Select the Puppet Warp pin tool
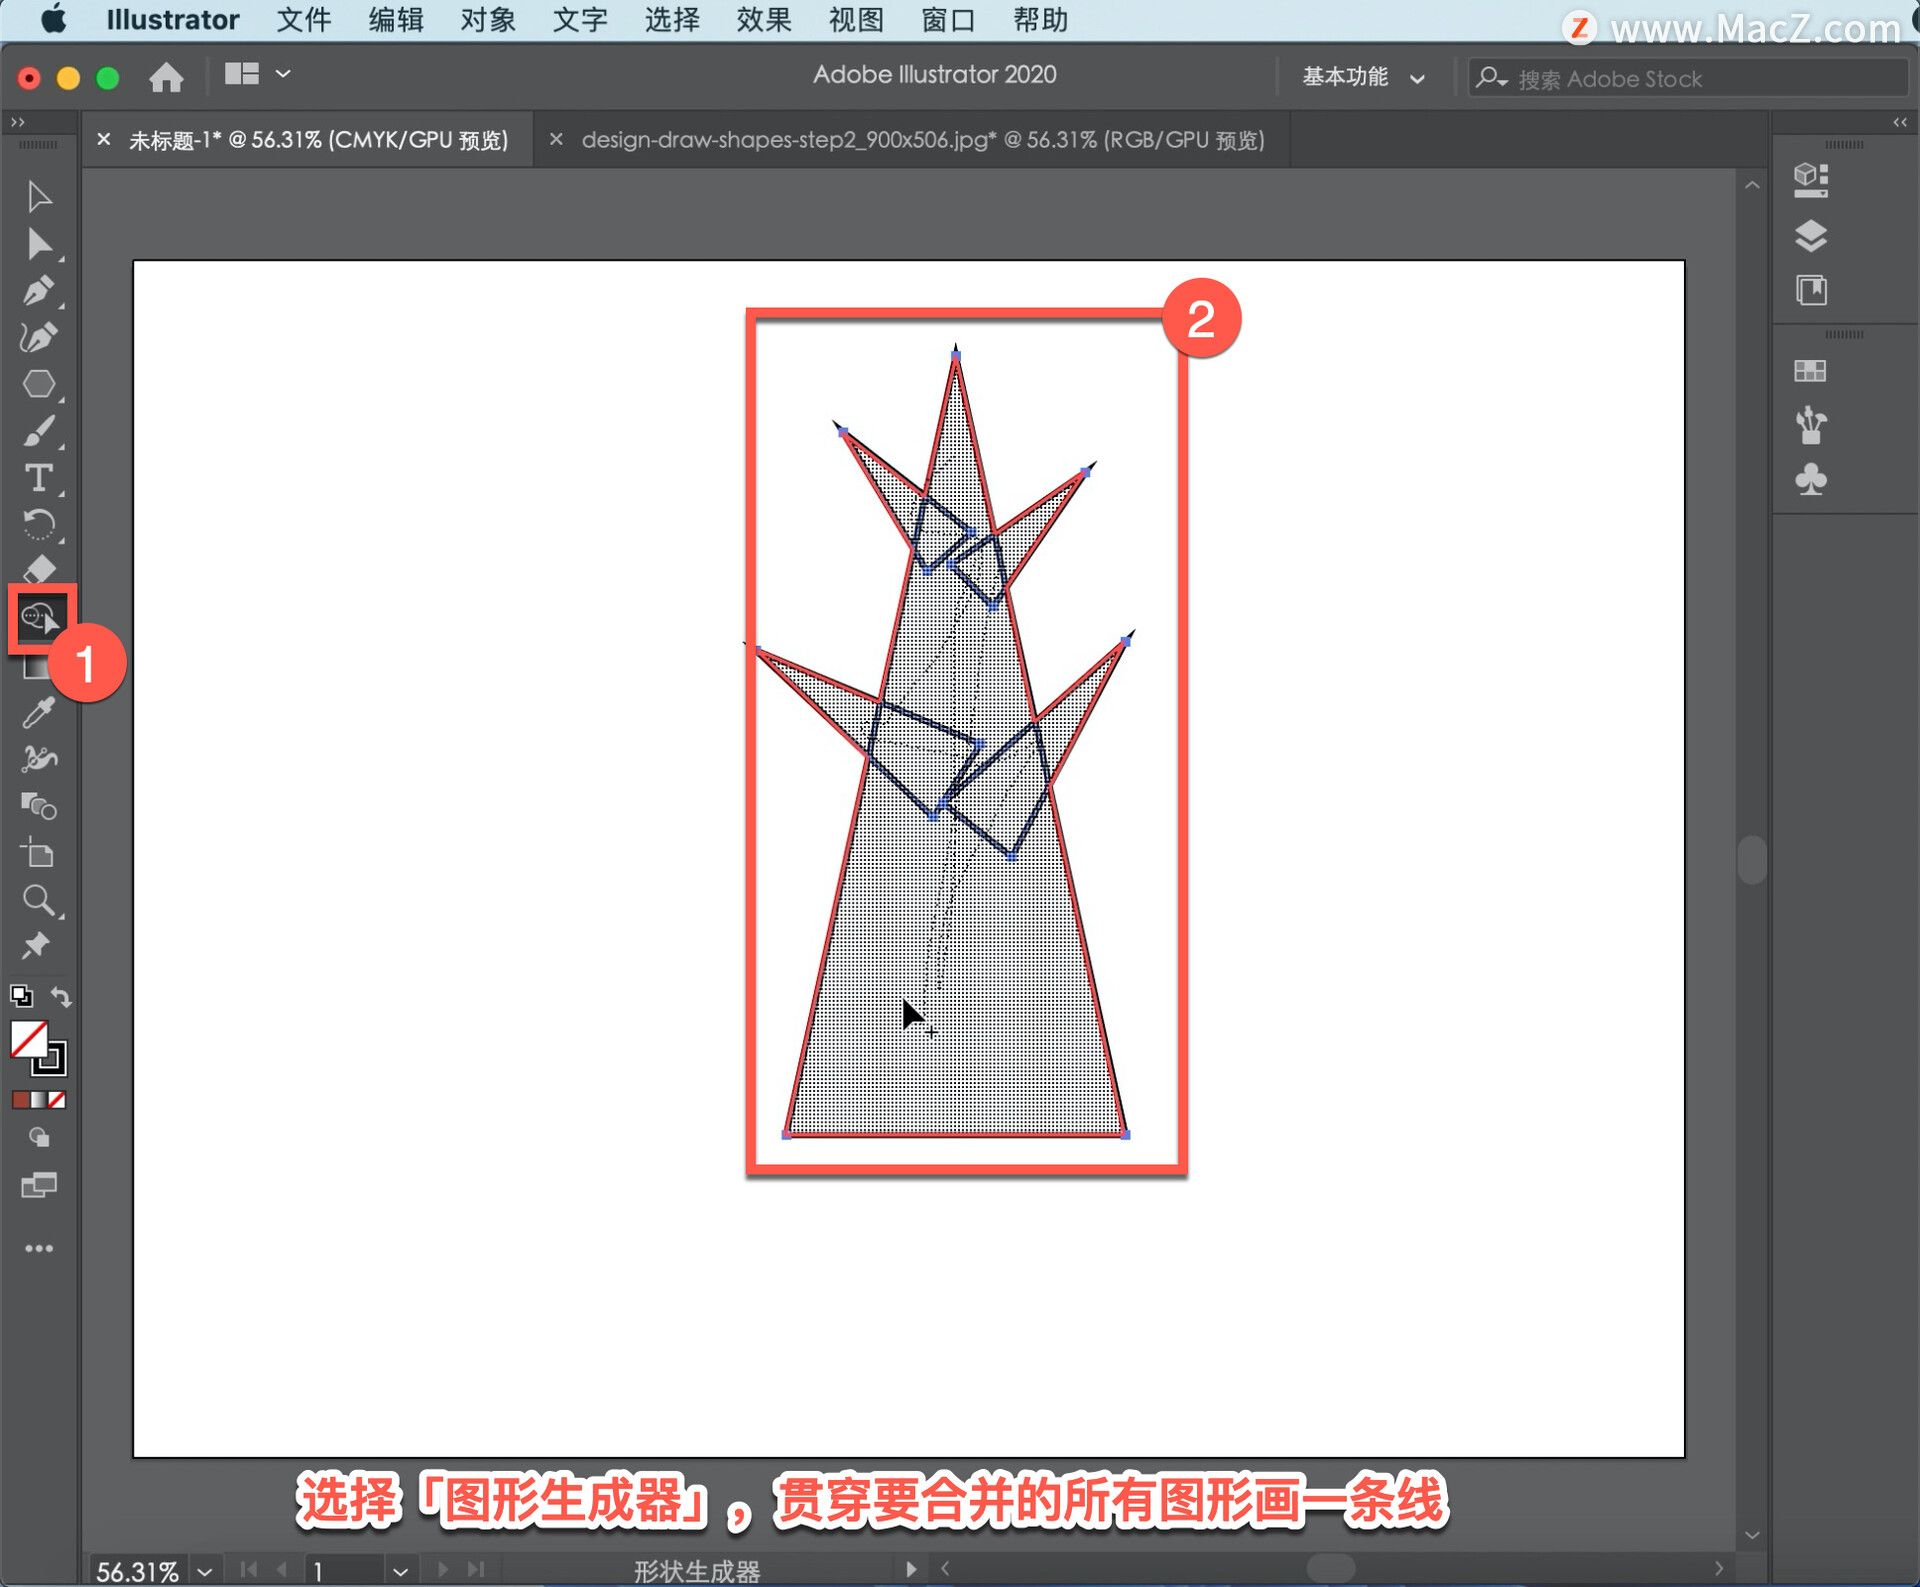This screenshot has height=1587, width=1920. click(37, 946)
